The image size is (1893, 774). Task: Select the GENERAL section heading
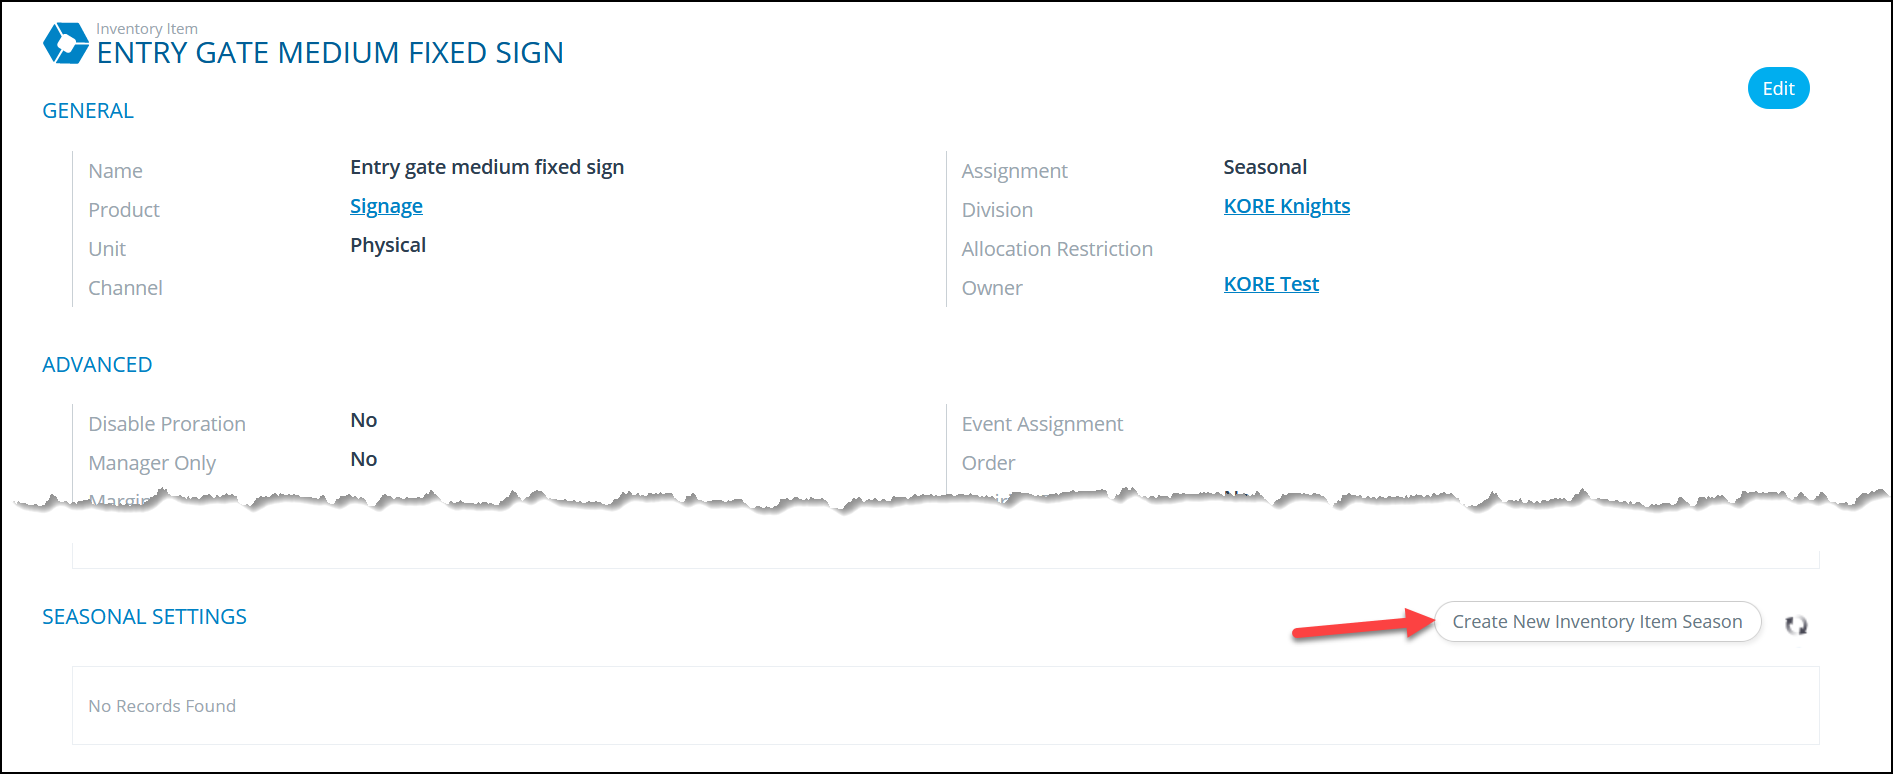point(88,111)
